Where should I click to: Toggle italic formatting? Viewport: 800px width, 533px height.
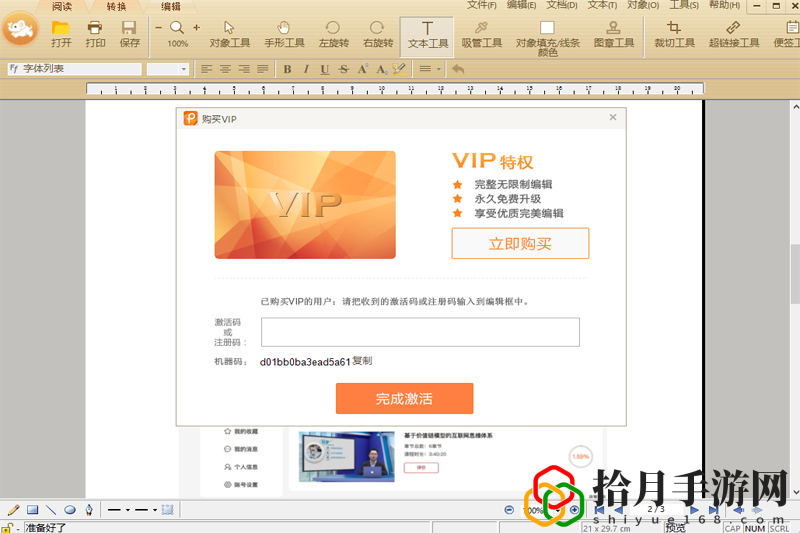coord(306,69)
